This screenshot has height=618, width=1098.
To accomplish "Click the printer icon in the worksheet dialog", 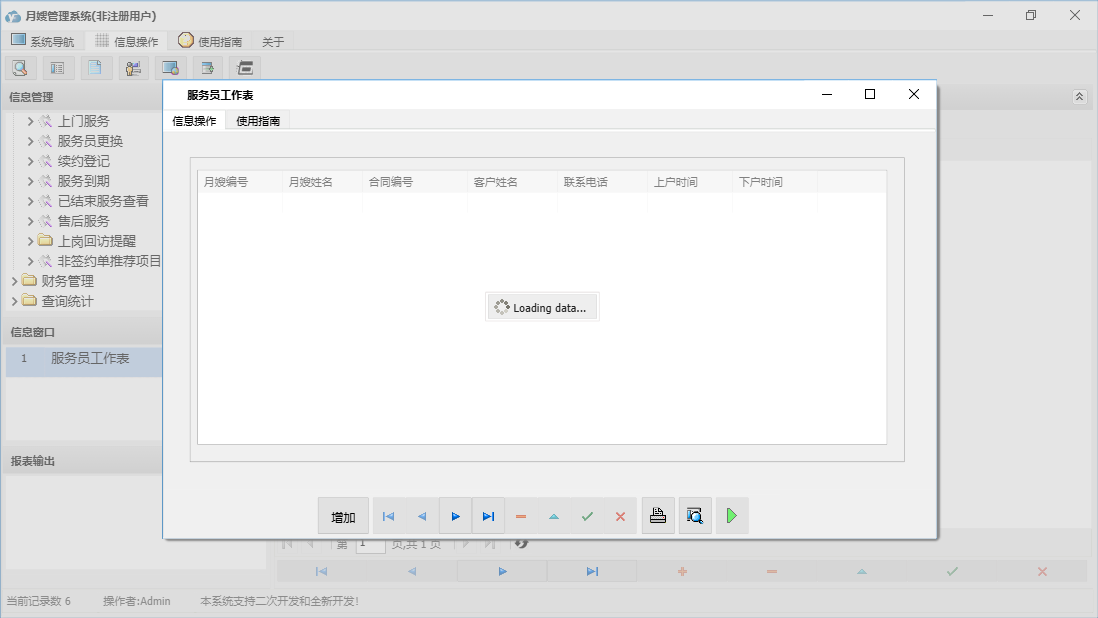I will [x=658, y=515].
